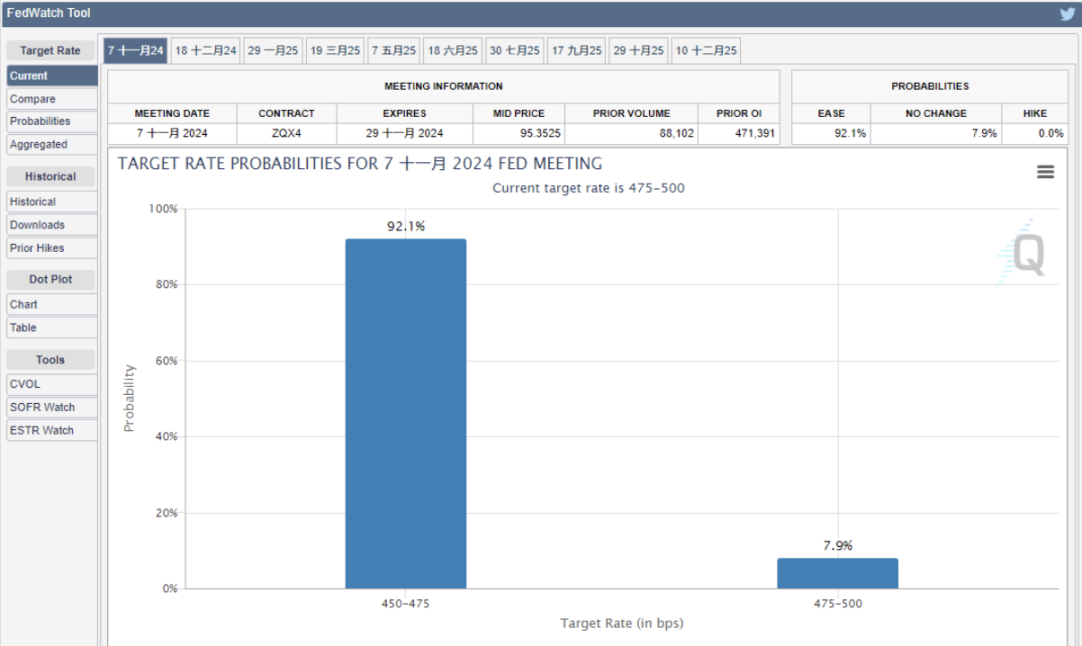Image resolution: width=1082 pixels, height=646 pixels.
Task: Click the Target Rate section header
Action: point(50,50)
